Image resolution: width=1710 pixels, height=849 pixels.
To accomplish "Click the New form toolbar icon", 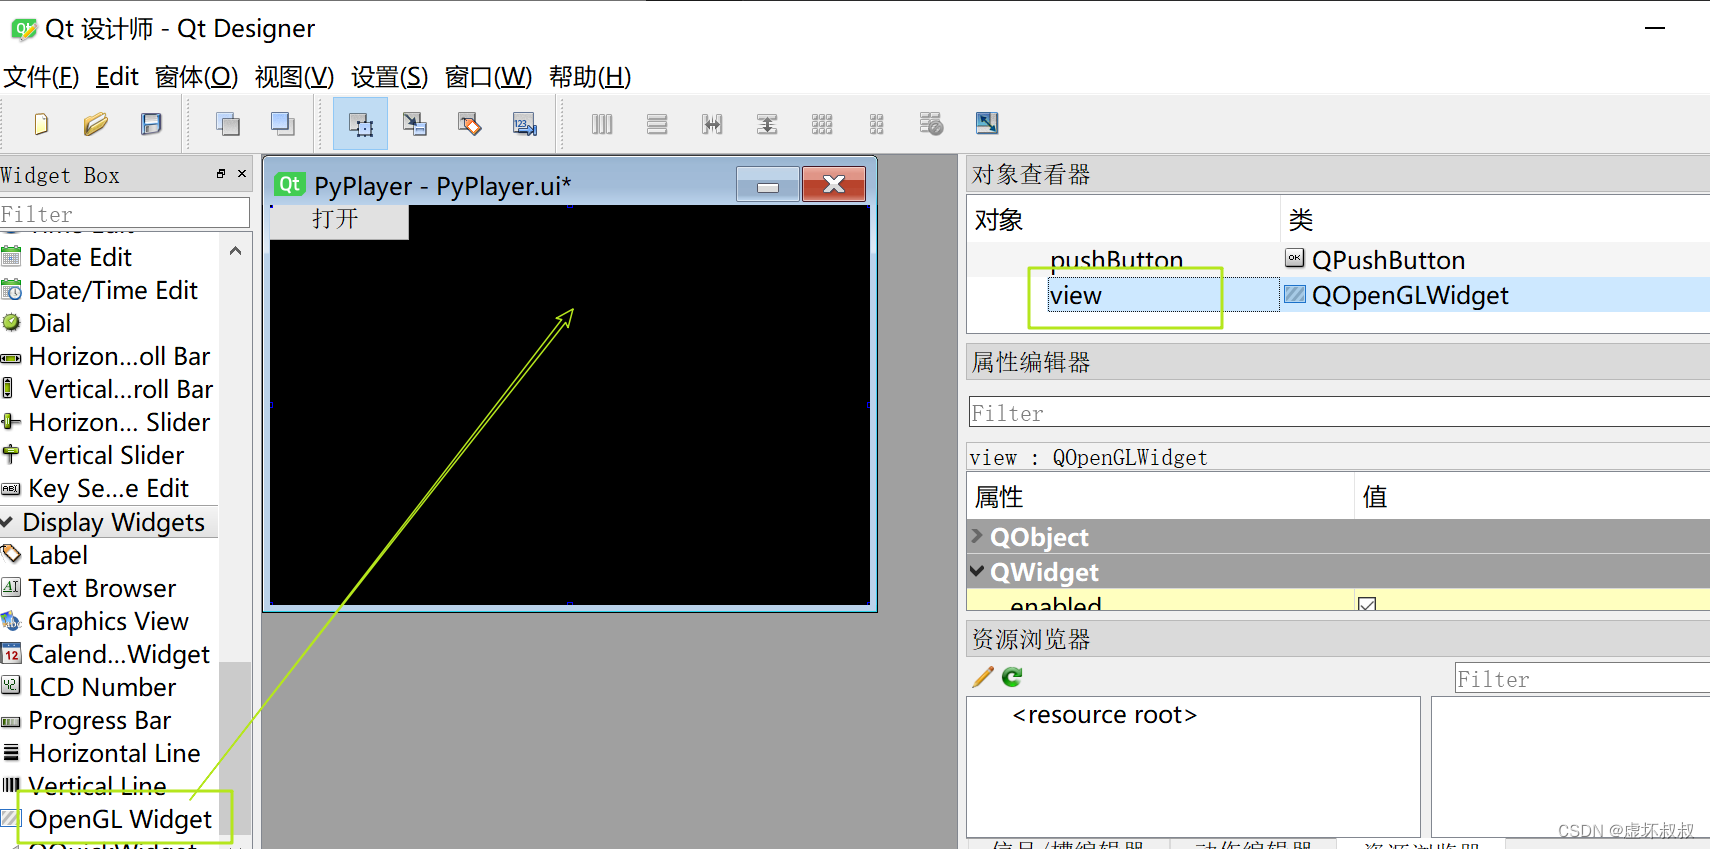I will point(41,124).
